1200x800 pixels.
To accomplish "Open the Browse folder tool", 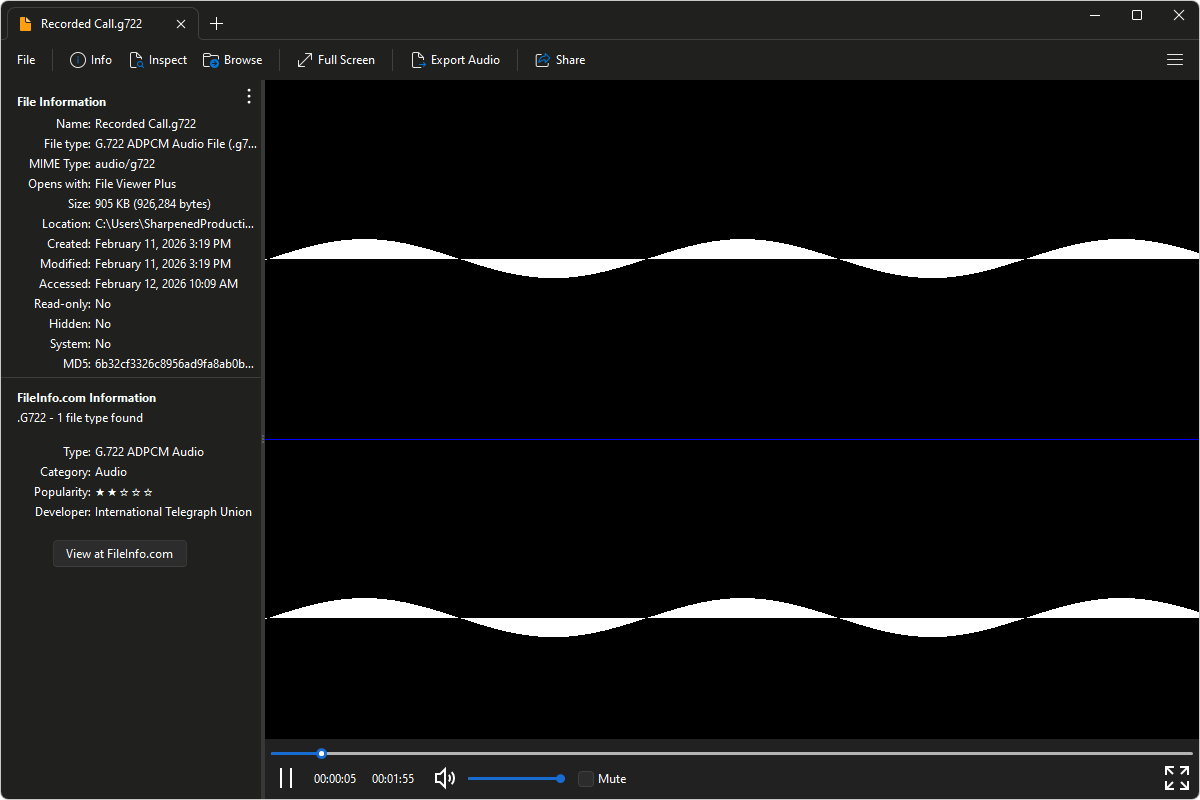I will [x=211, y=60].
